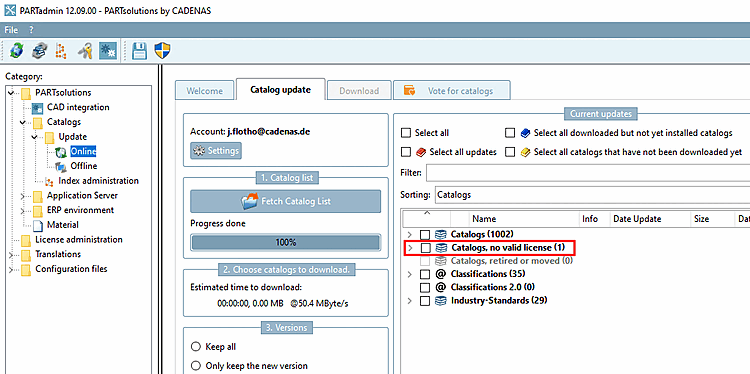Expand the Translations node
Screen dimensions: 750x374
coord(11,254)
